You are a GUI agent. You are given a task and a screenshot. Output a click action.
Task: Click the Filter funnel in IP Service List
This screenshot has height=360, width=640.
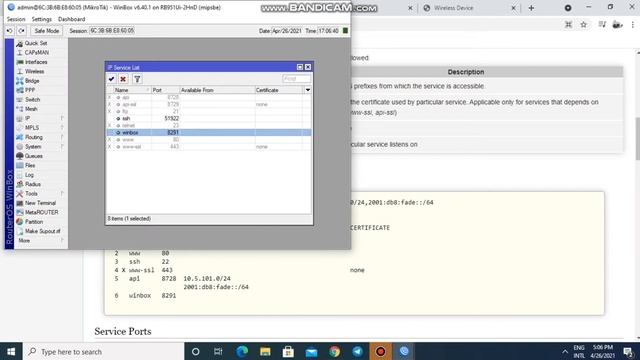click(x=137, y=79)
